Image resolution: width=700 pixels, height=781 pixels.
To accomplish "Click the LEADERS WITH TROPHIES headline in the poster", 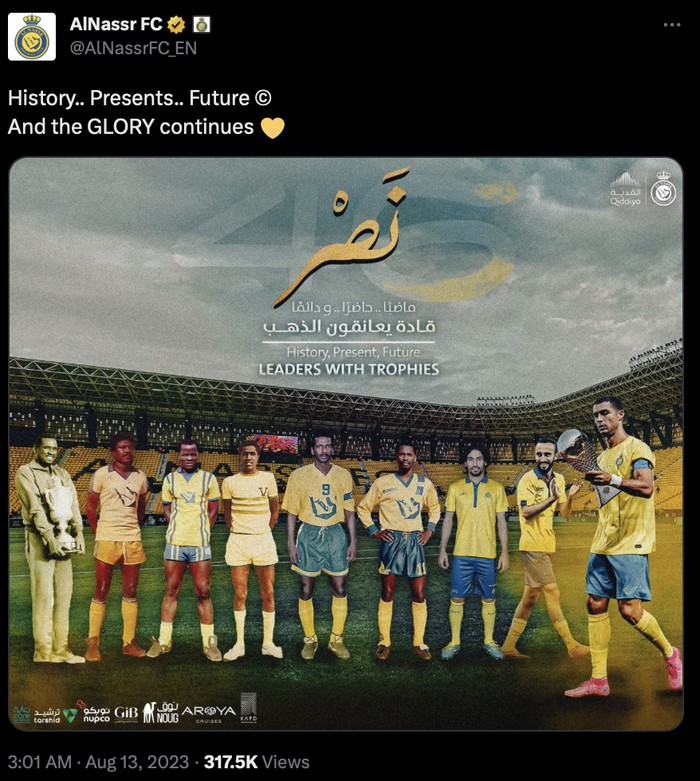I will pos(349,370).
